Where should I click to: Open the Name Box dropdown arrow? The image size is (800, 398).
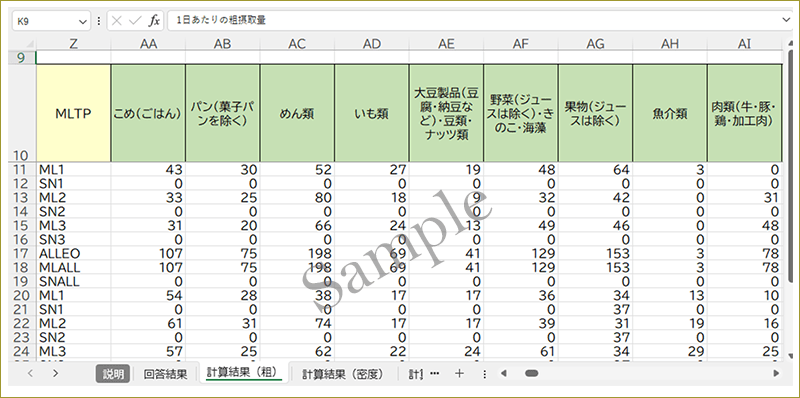83,21
